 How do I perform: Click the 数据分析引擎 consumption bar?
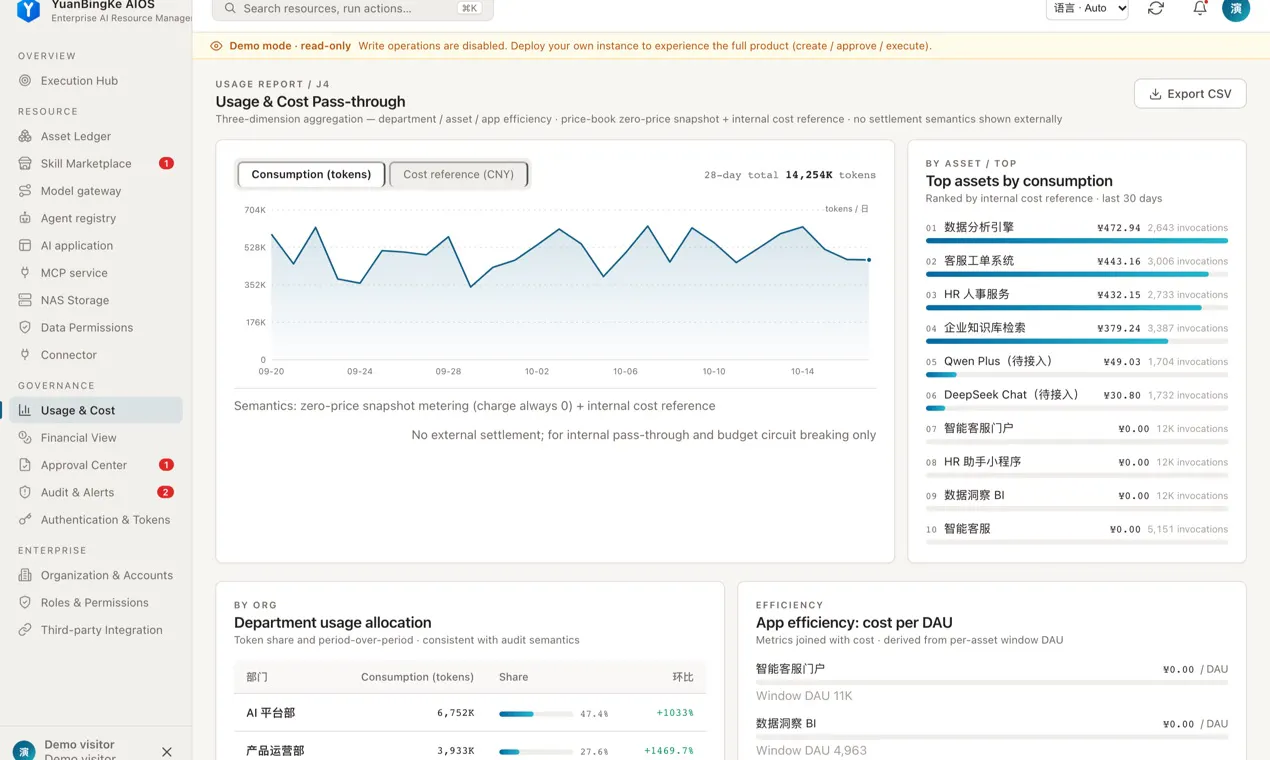point(1077,241)
